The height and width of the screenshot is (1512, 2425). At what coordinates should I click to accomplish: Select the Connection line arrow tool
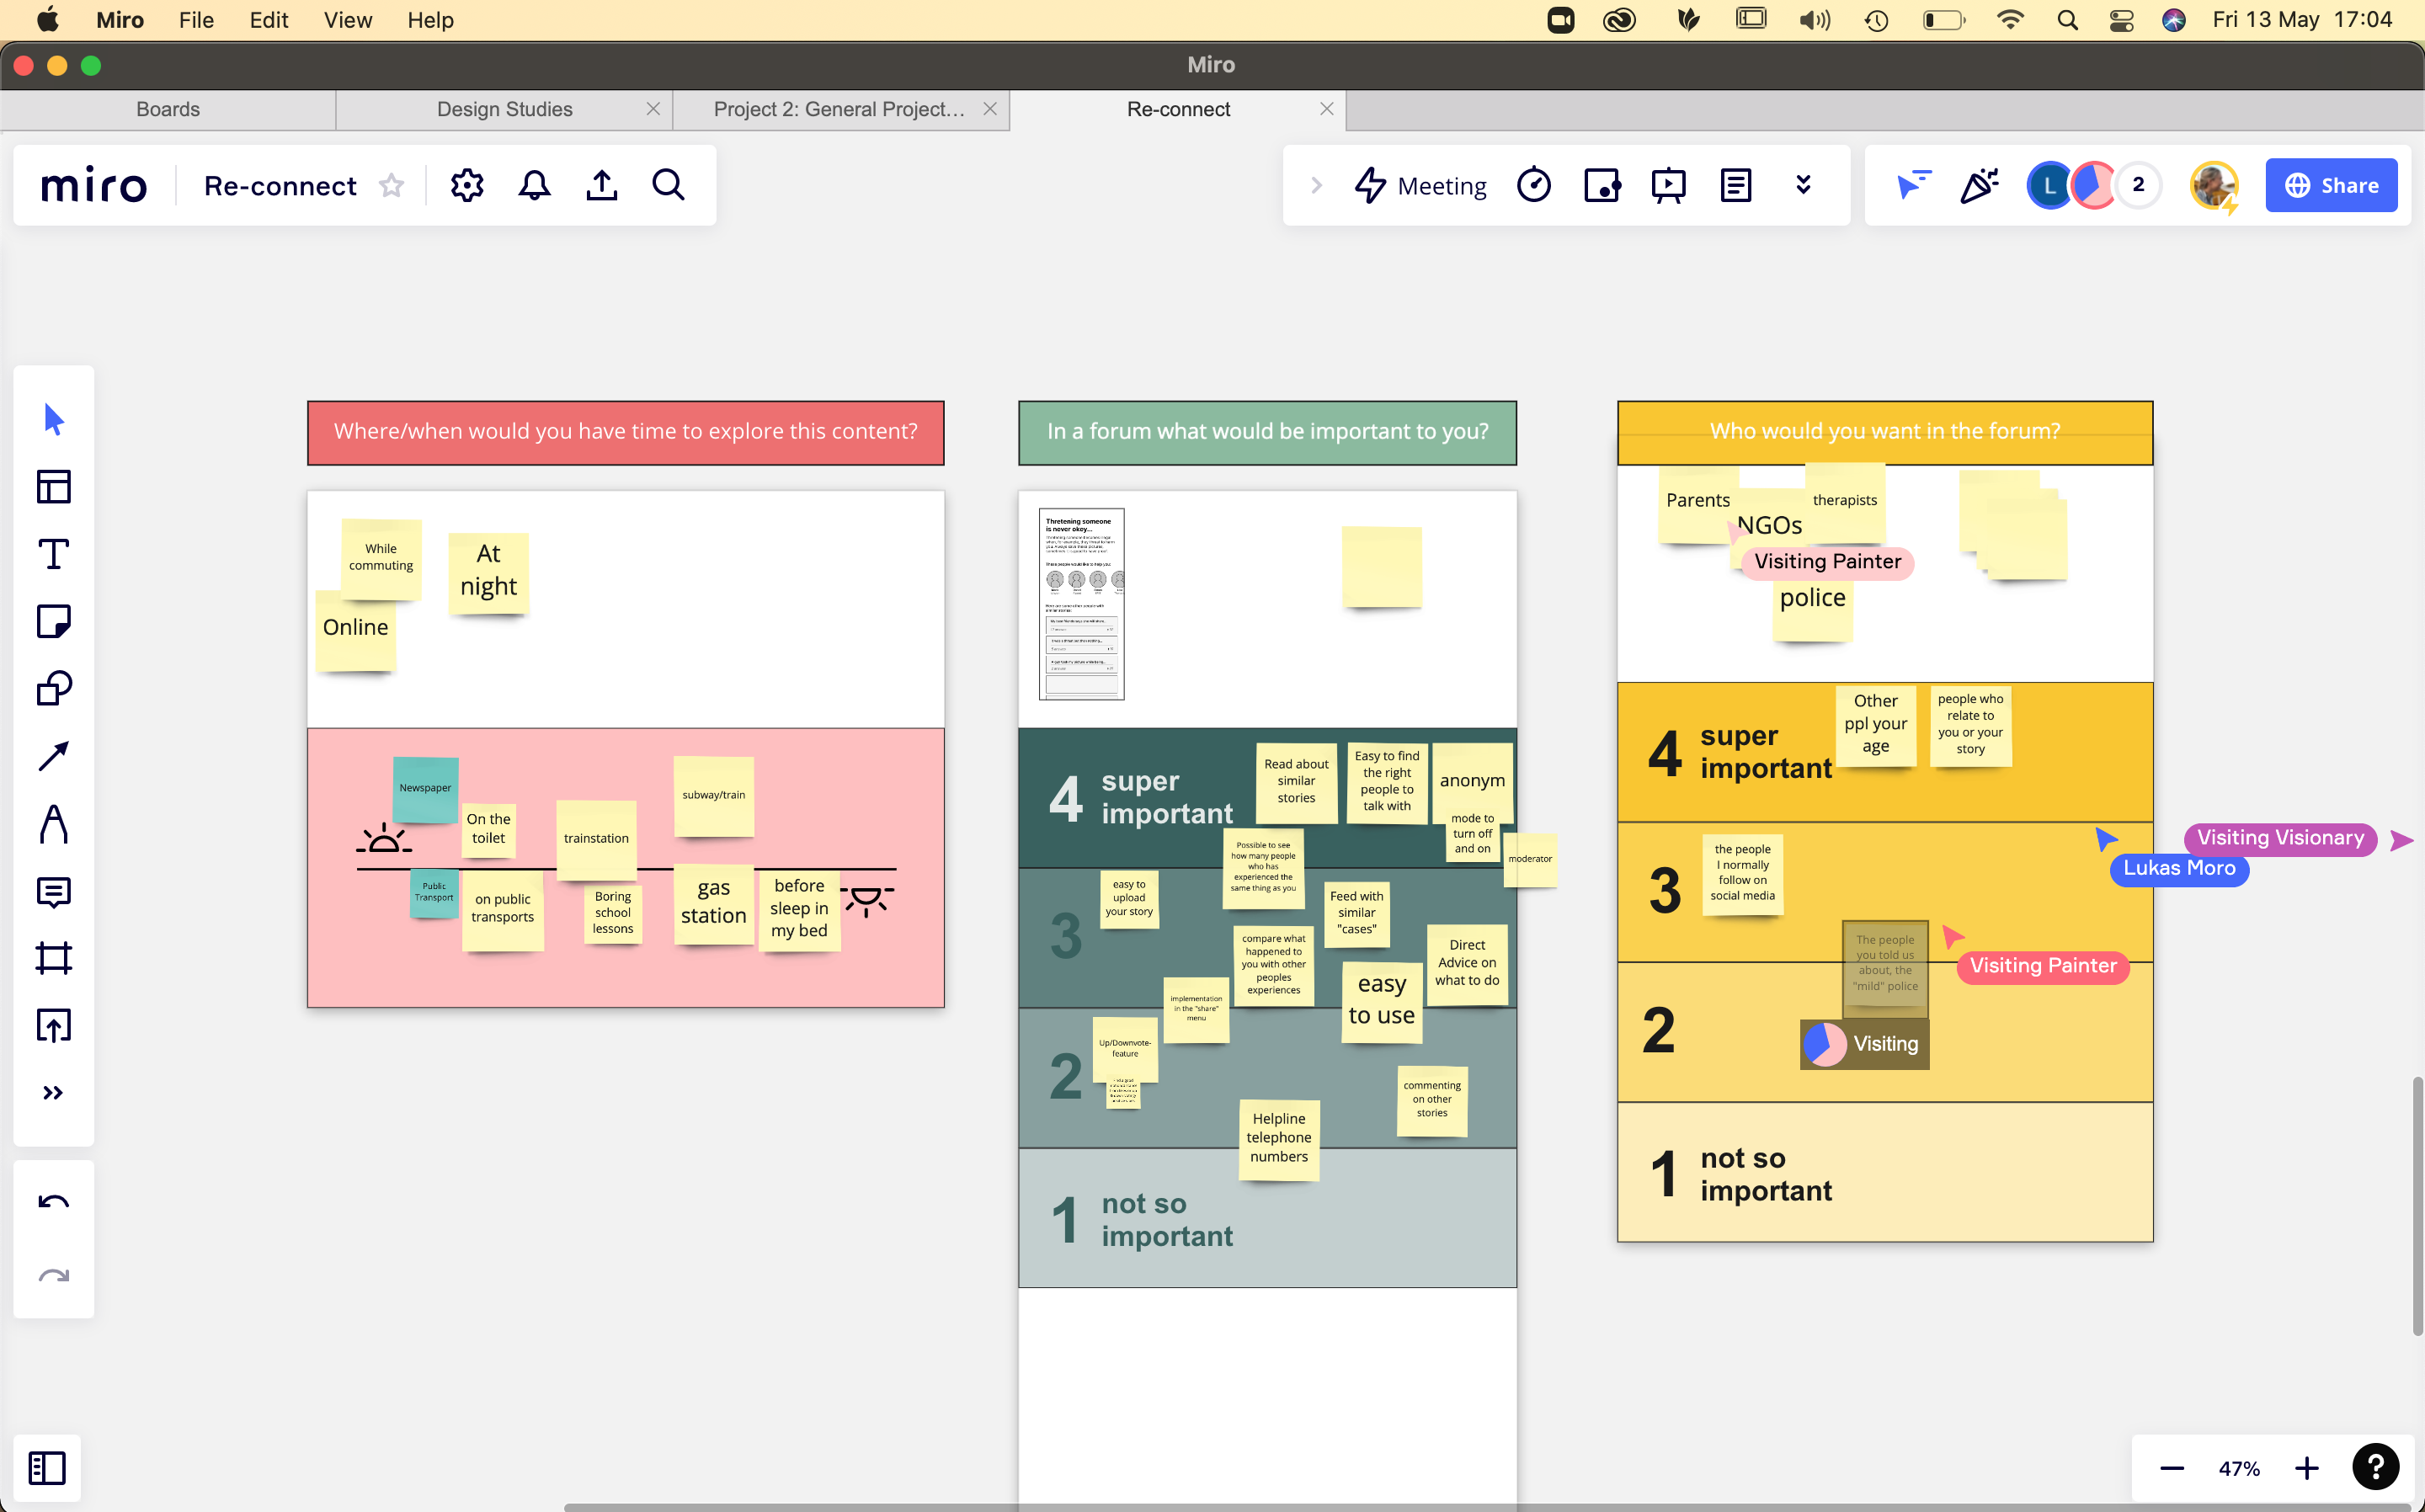[53, 756]
